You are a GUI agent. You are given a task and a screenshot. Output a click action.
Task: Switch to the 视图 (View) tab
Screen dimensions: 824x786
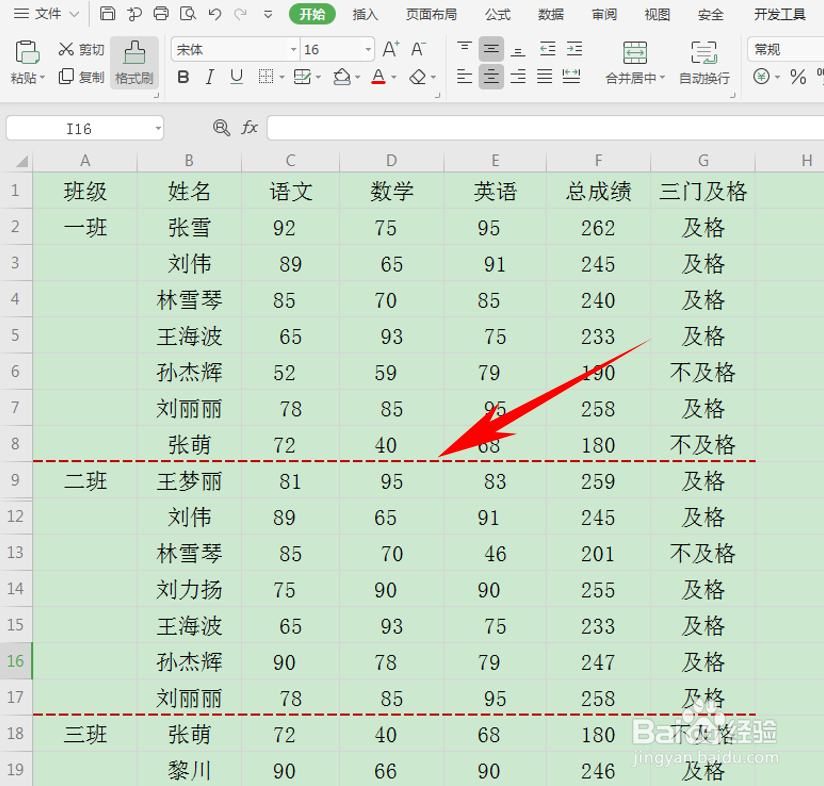[x=657, y=14]
